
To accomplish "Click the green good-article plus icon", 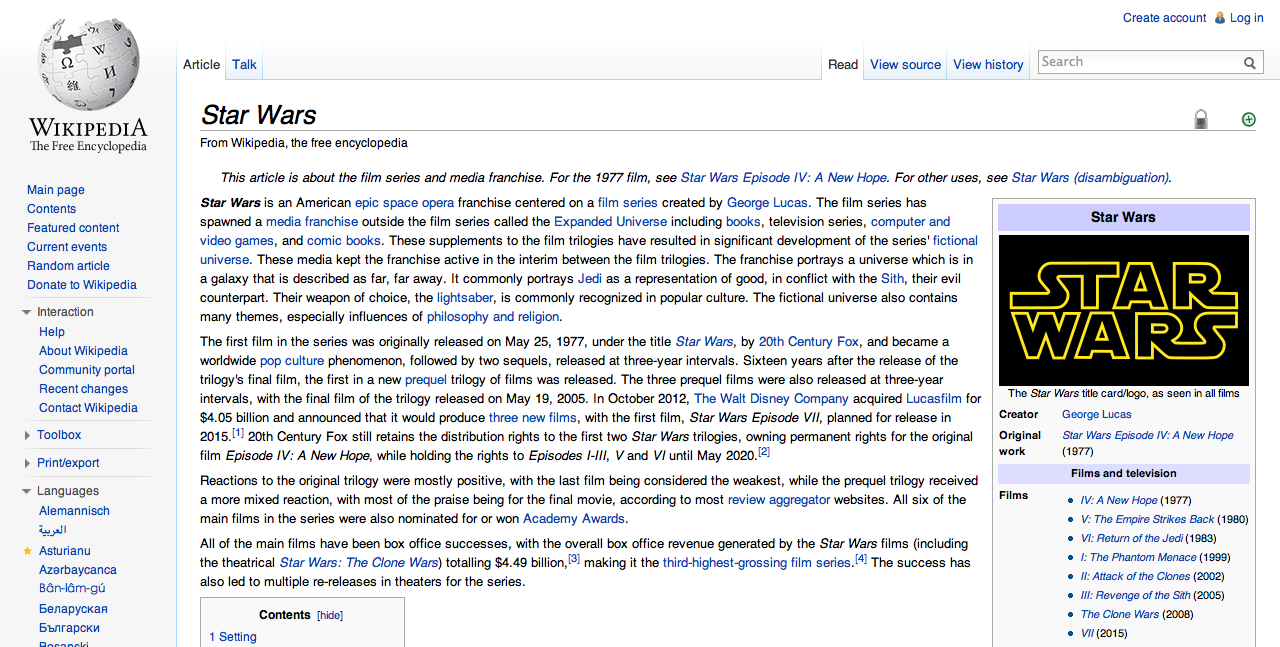I will pos(1248,119).
